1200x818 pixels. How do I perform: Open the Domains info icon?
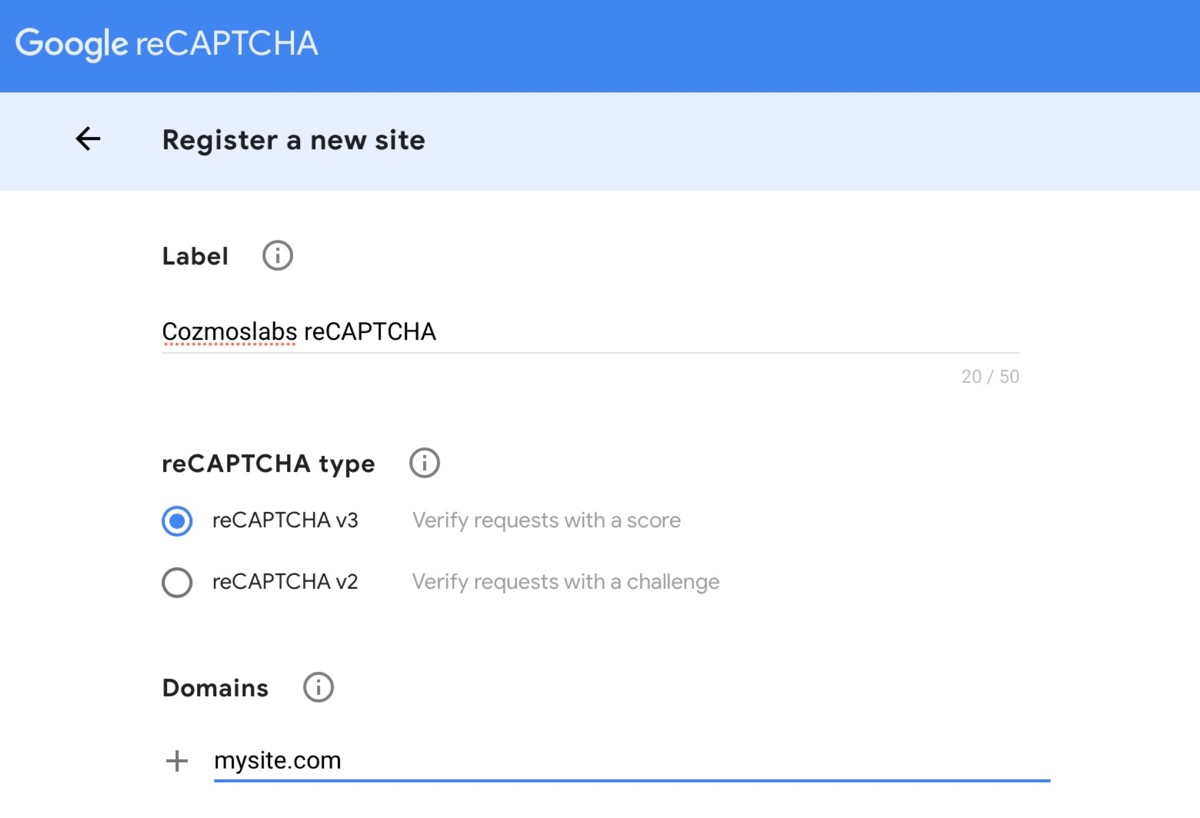pyautogui.click(x=318, y=687)
